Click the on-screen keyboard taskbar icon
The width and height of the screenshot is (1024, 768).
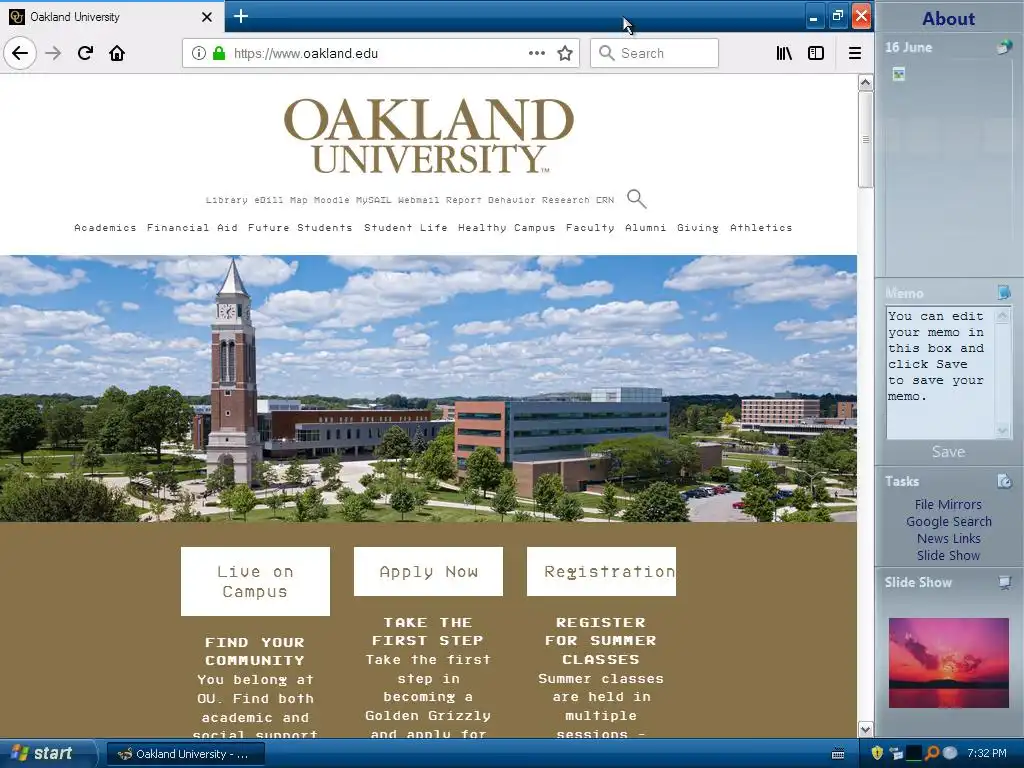coord(838,754)
